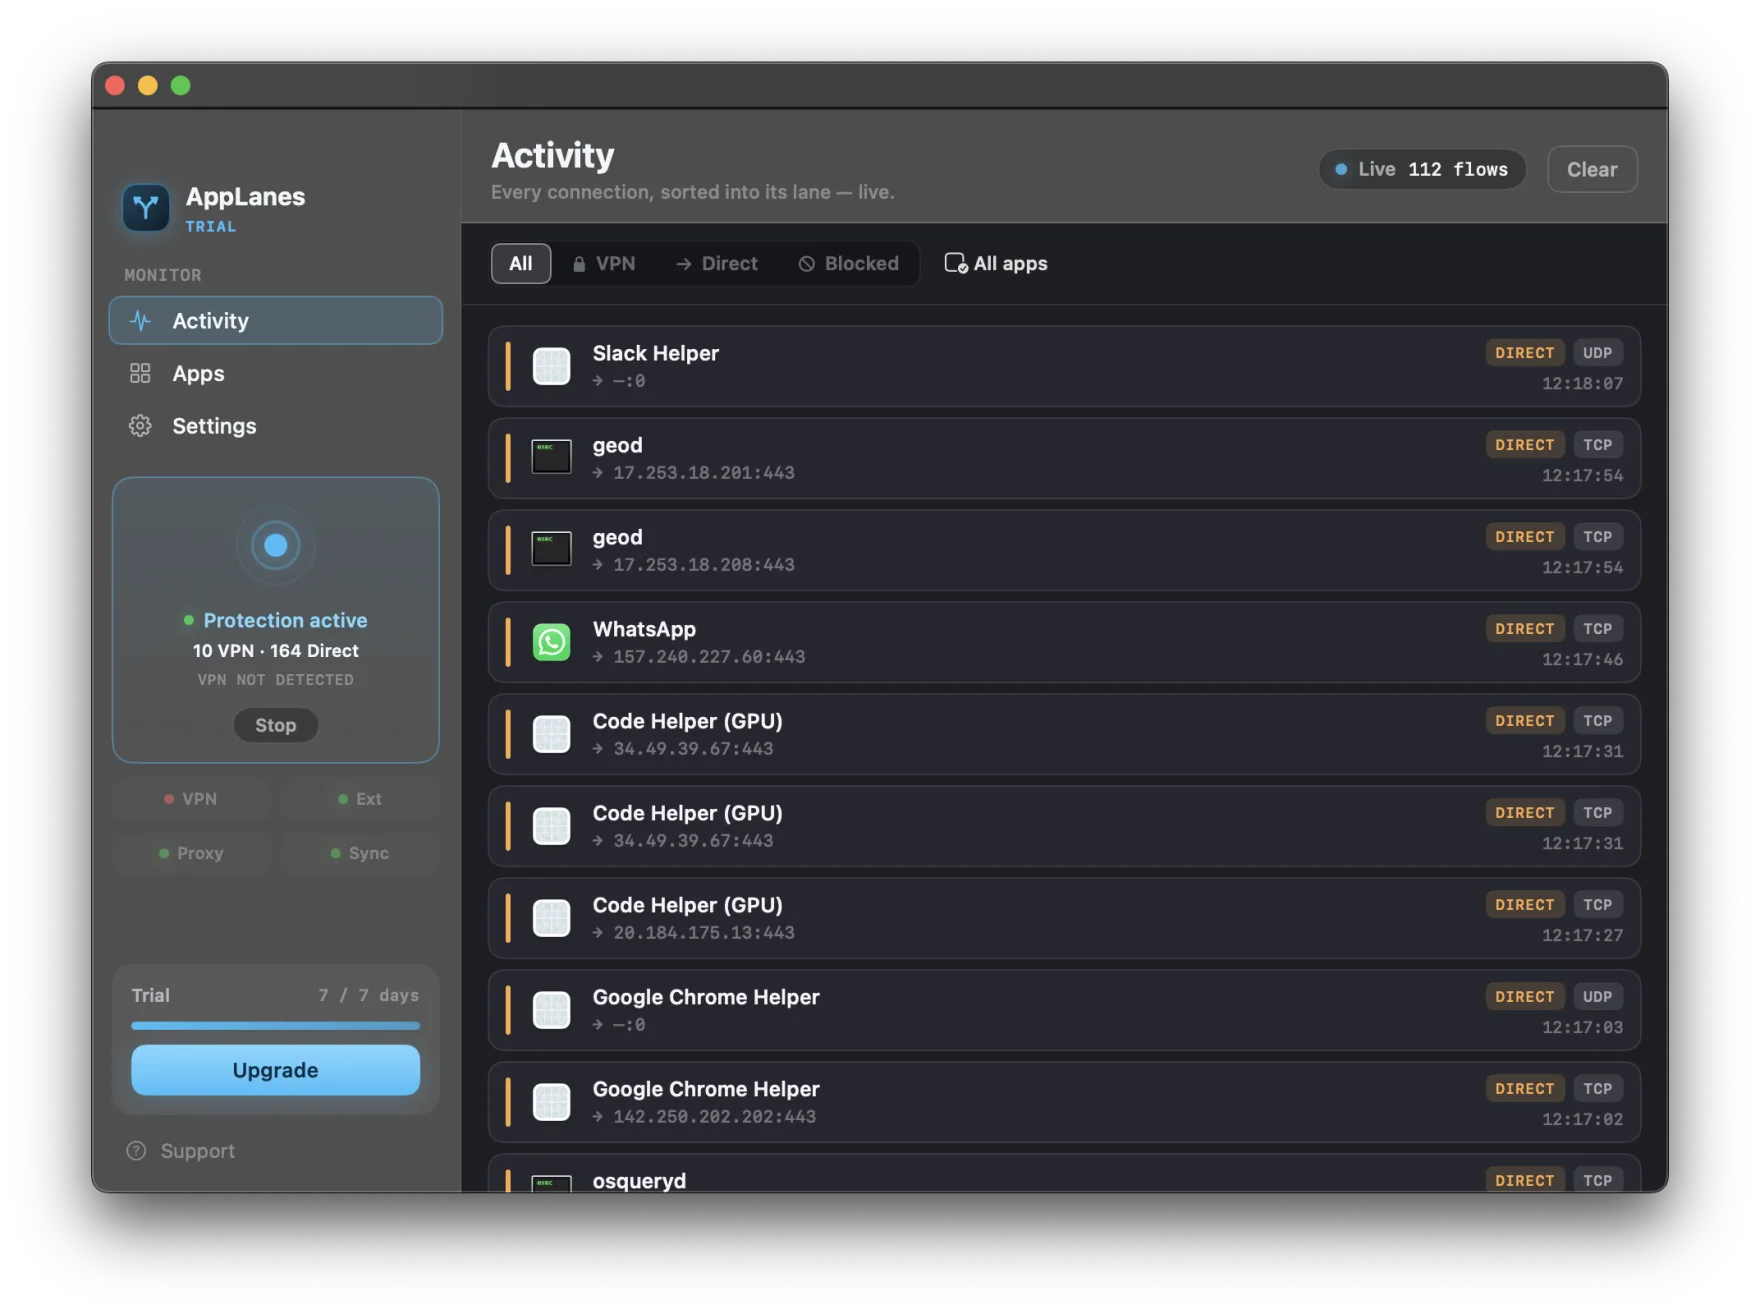
Task: Click the AppLanes logo icon
Action: (x=146, y=207)
